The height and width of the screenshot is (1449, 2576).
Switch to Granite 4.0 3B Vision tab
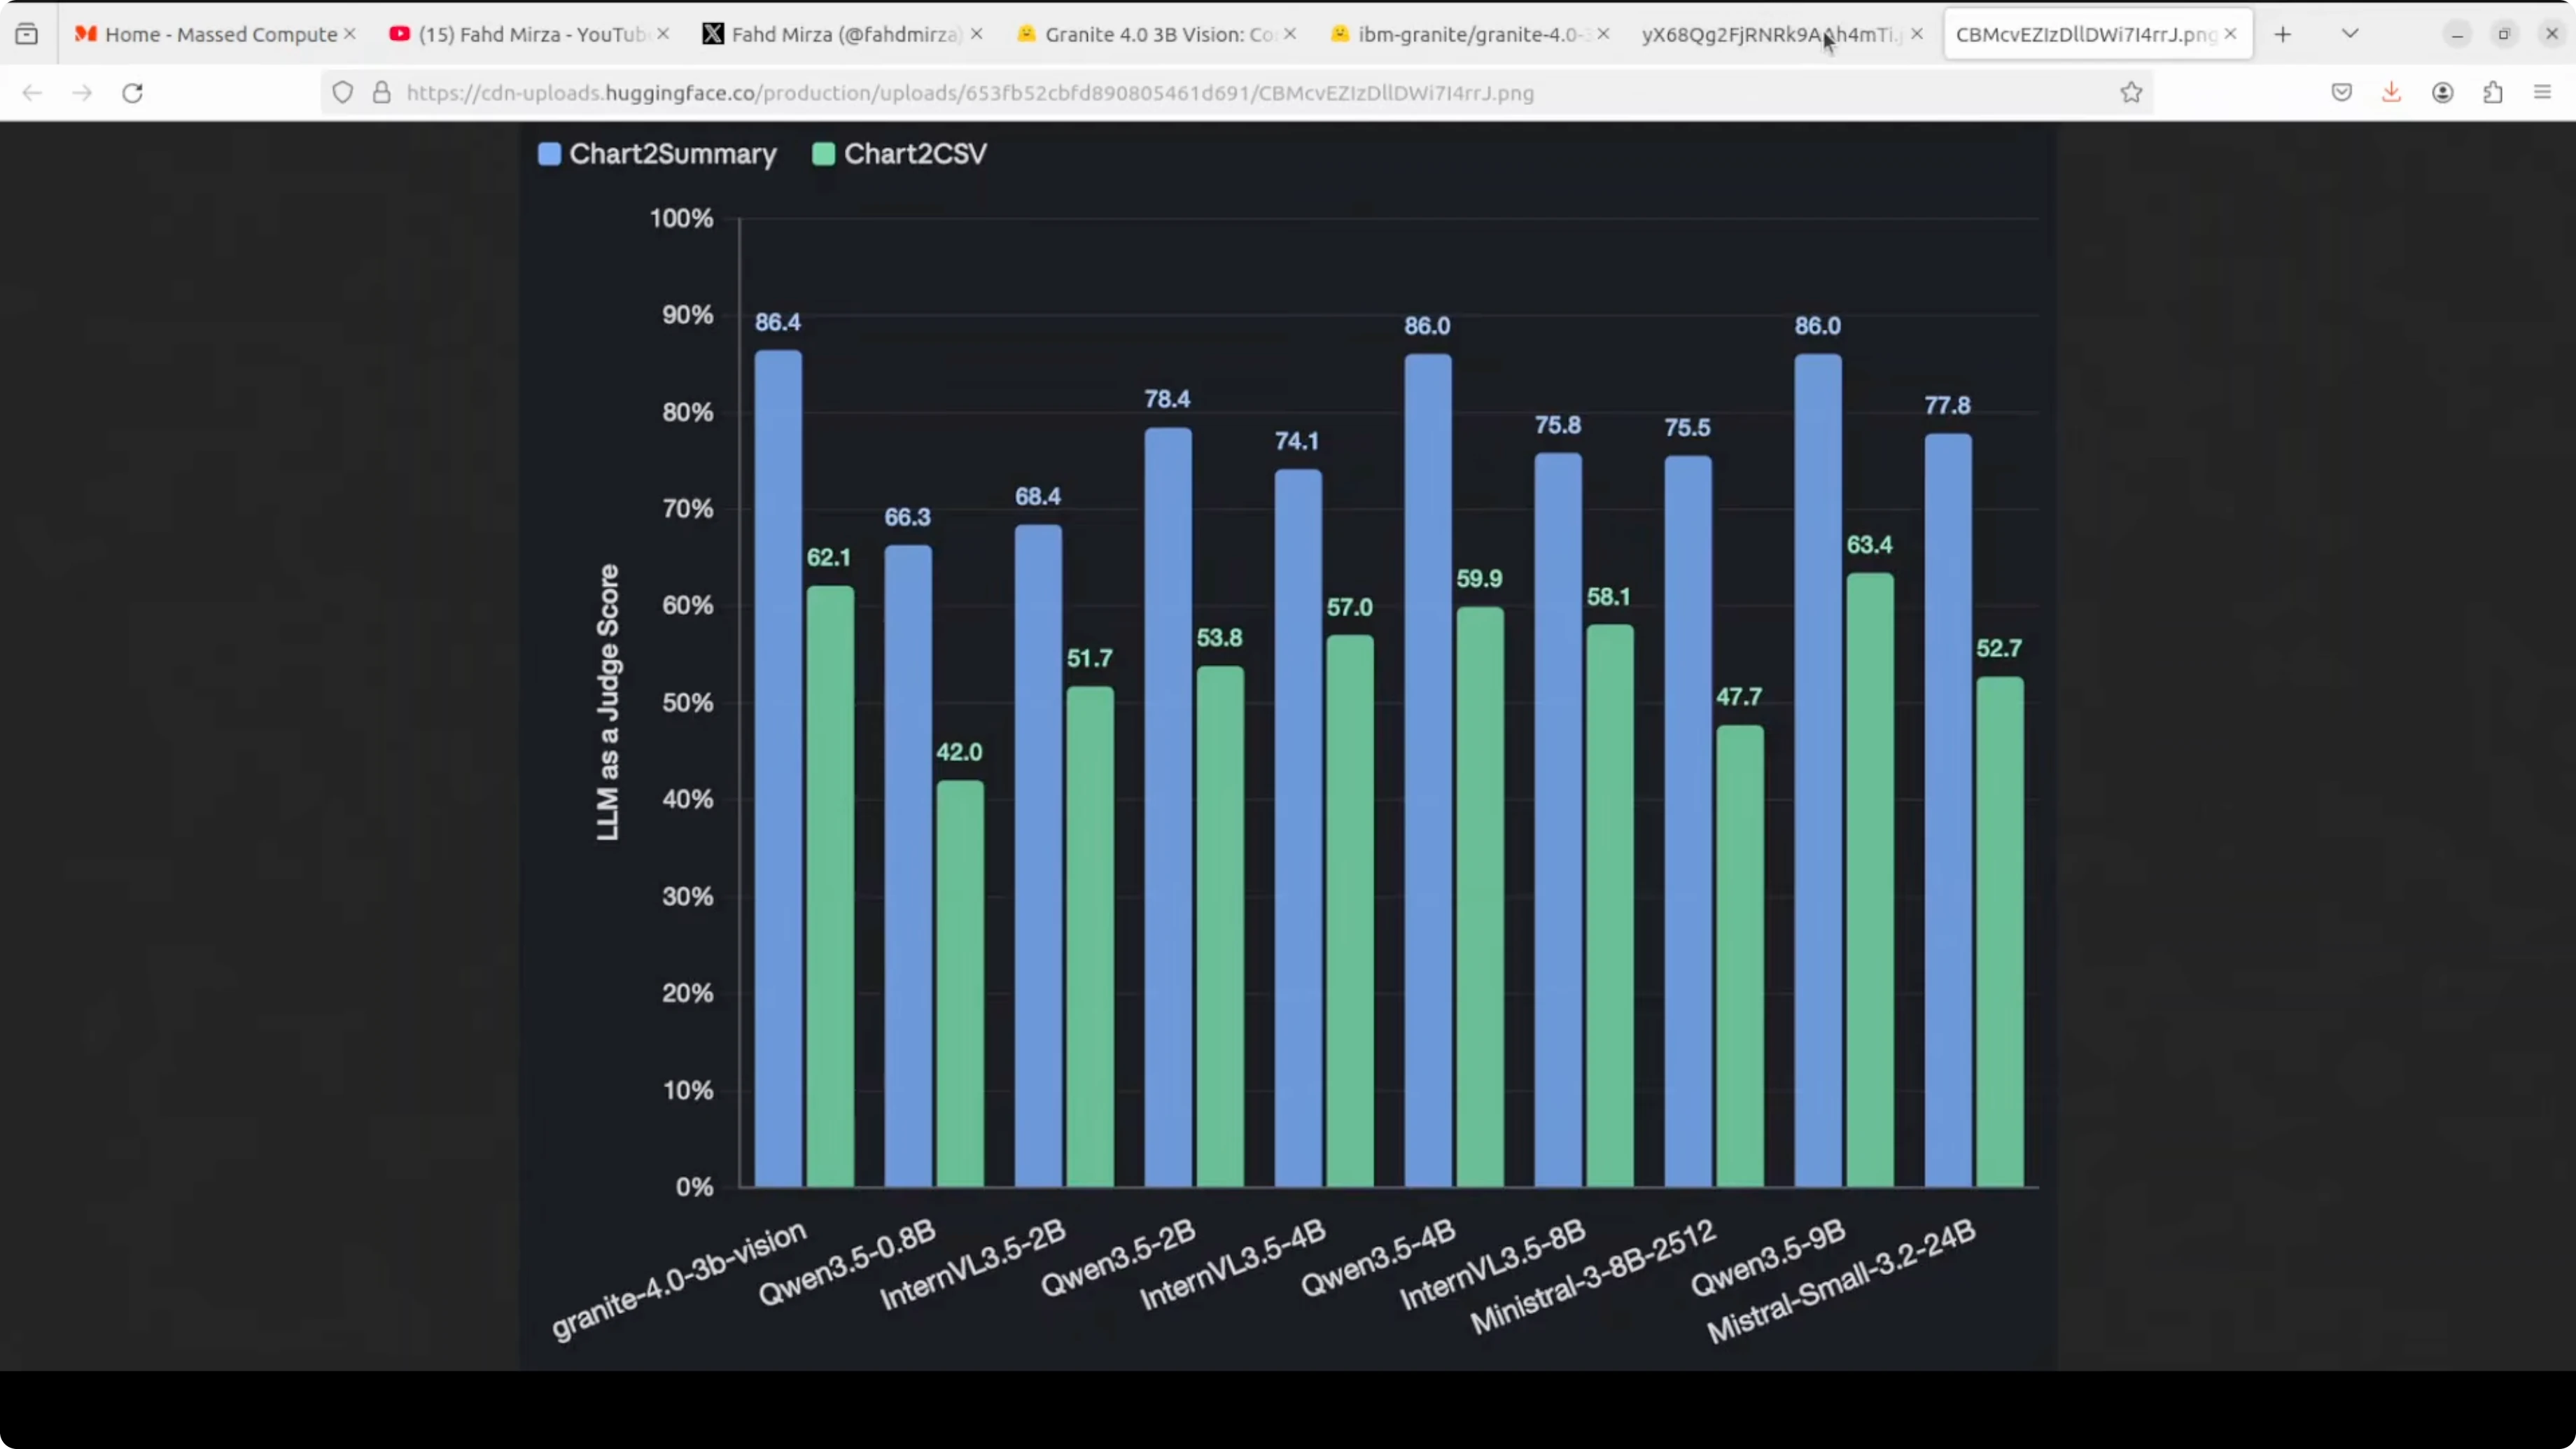(x=1158, y=35)
